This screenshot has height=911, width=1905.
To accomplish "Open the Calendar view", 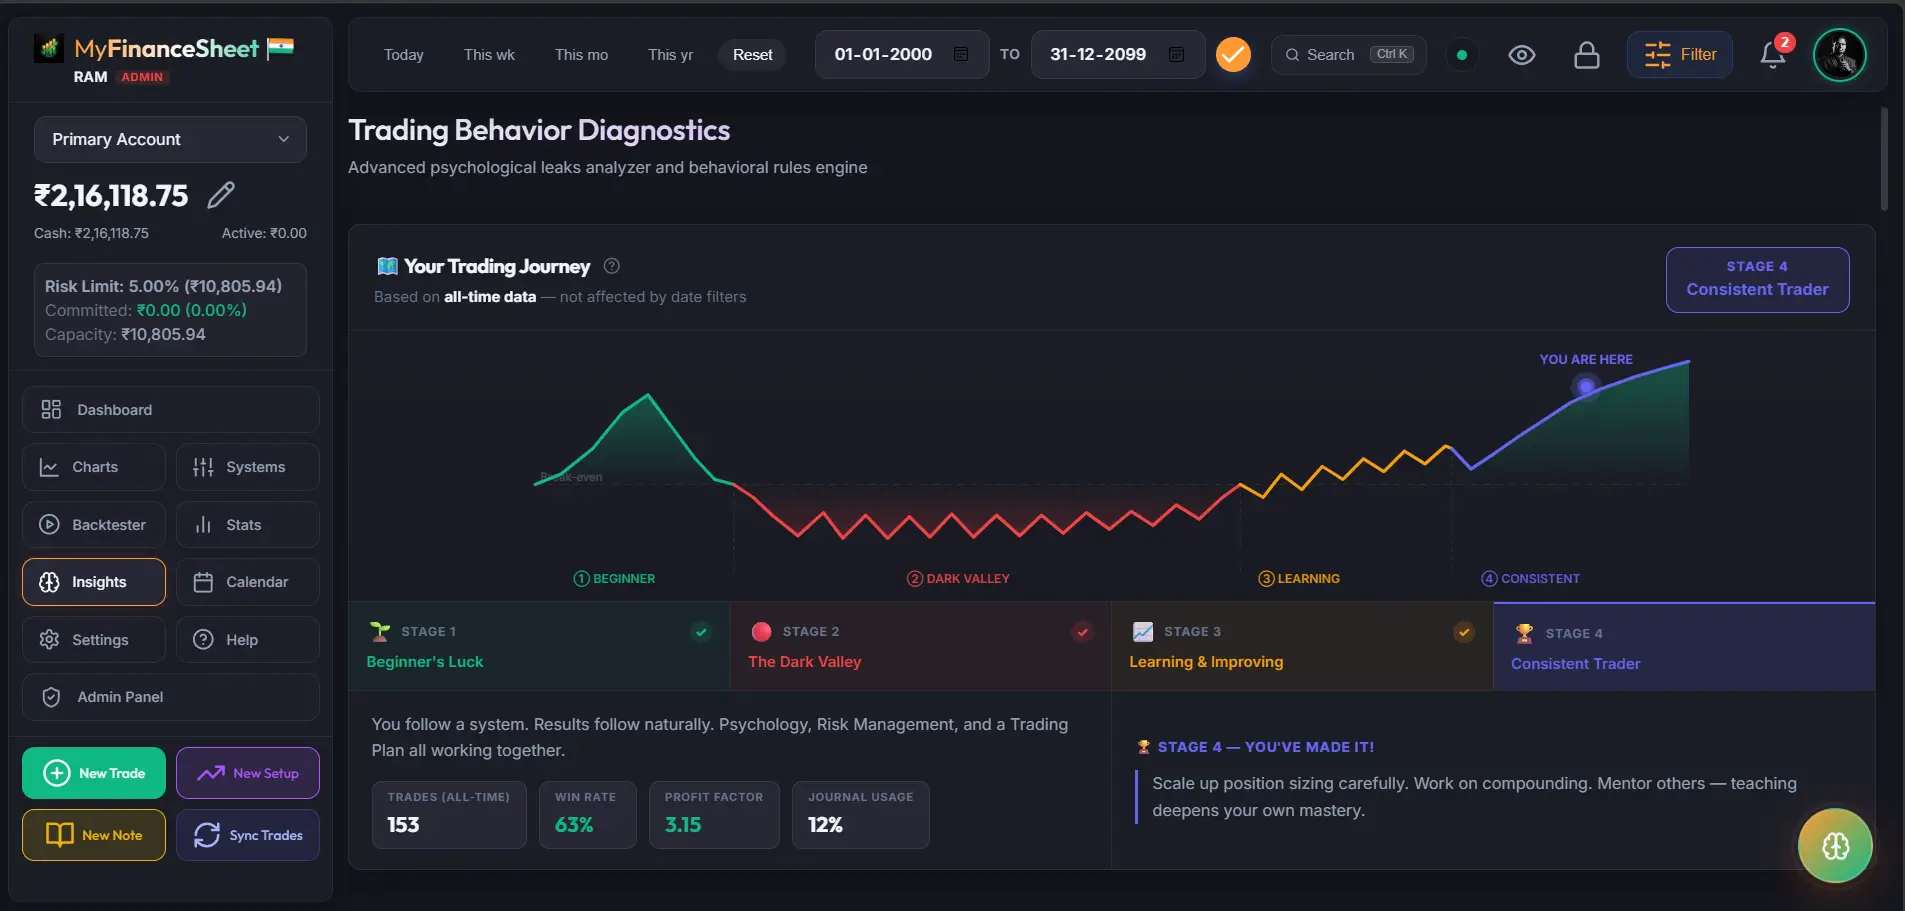I will pos(248,582).
